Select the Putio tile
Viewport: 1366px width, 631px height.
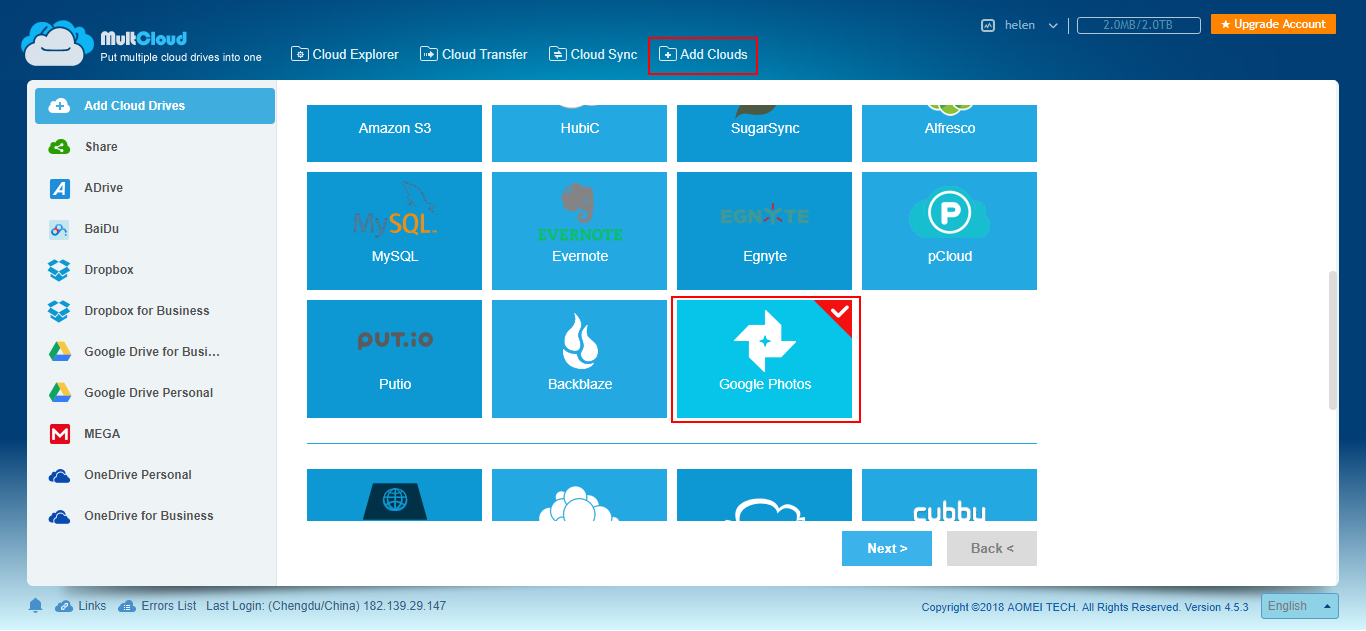(x=394, y=359)
